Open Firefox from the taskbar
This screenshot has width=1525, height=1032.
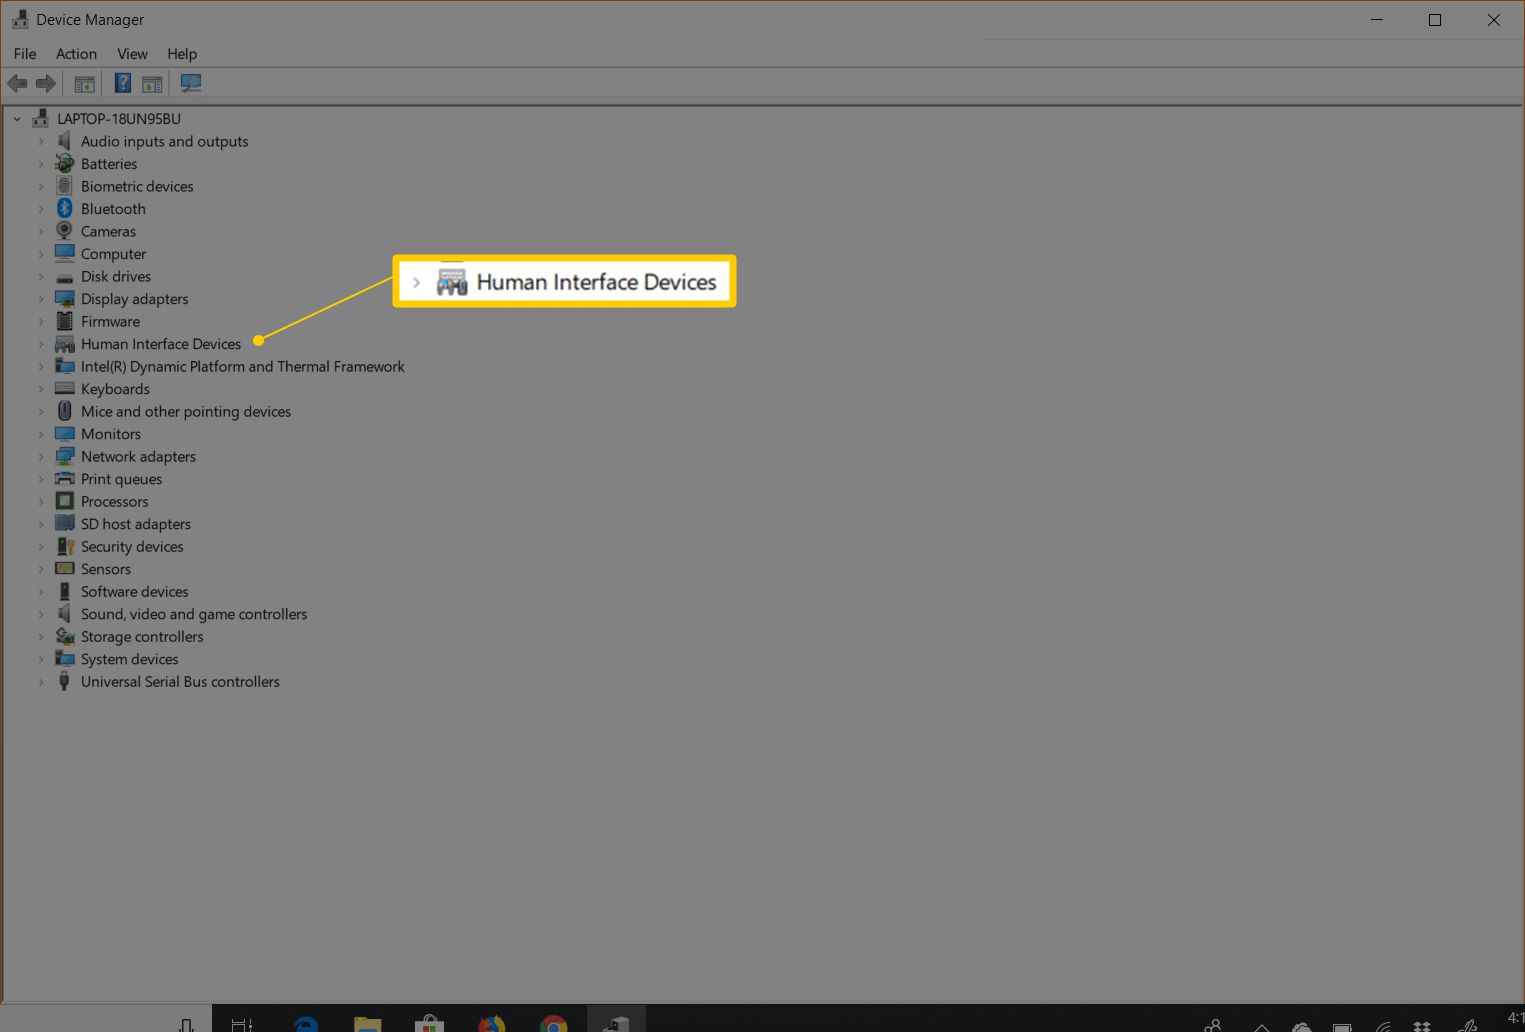491,1023
